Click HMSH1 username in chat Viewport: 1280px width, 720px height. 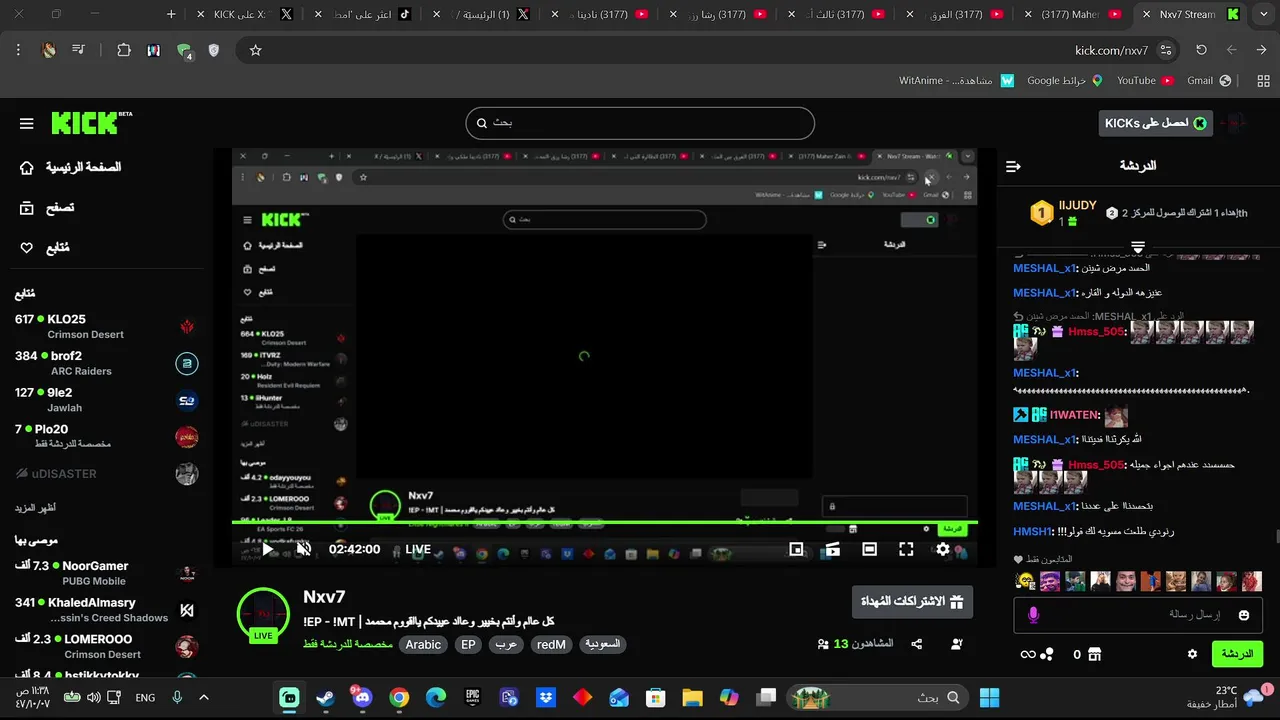(x=1033, y=532)
